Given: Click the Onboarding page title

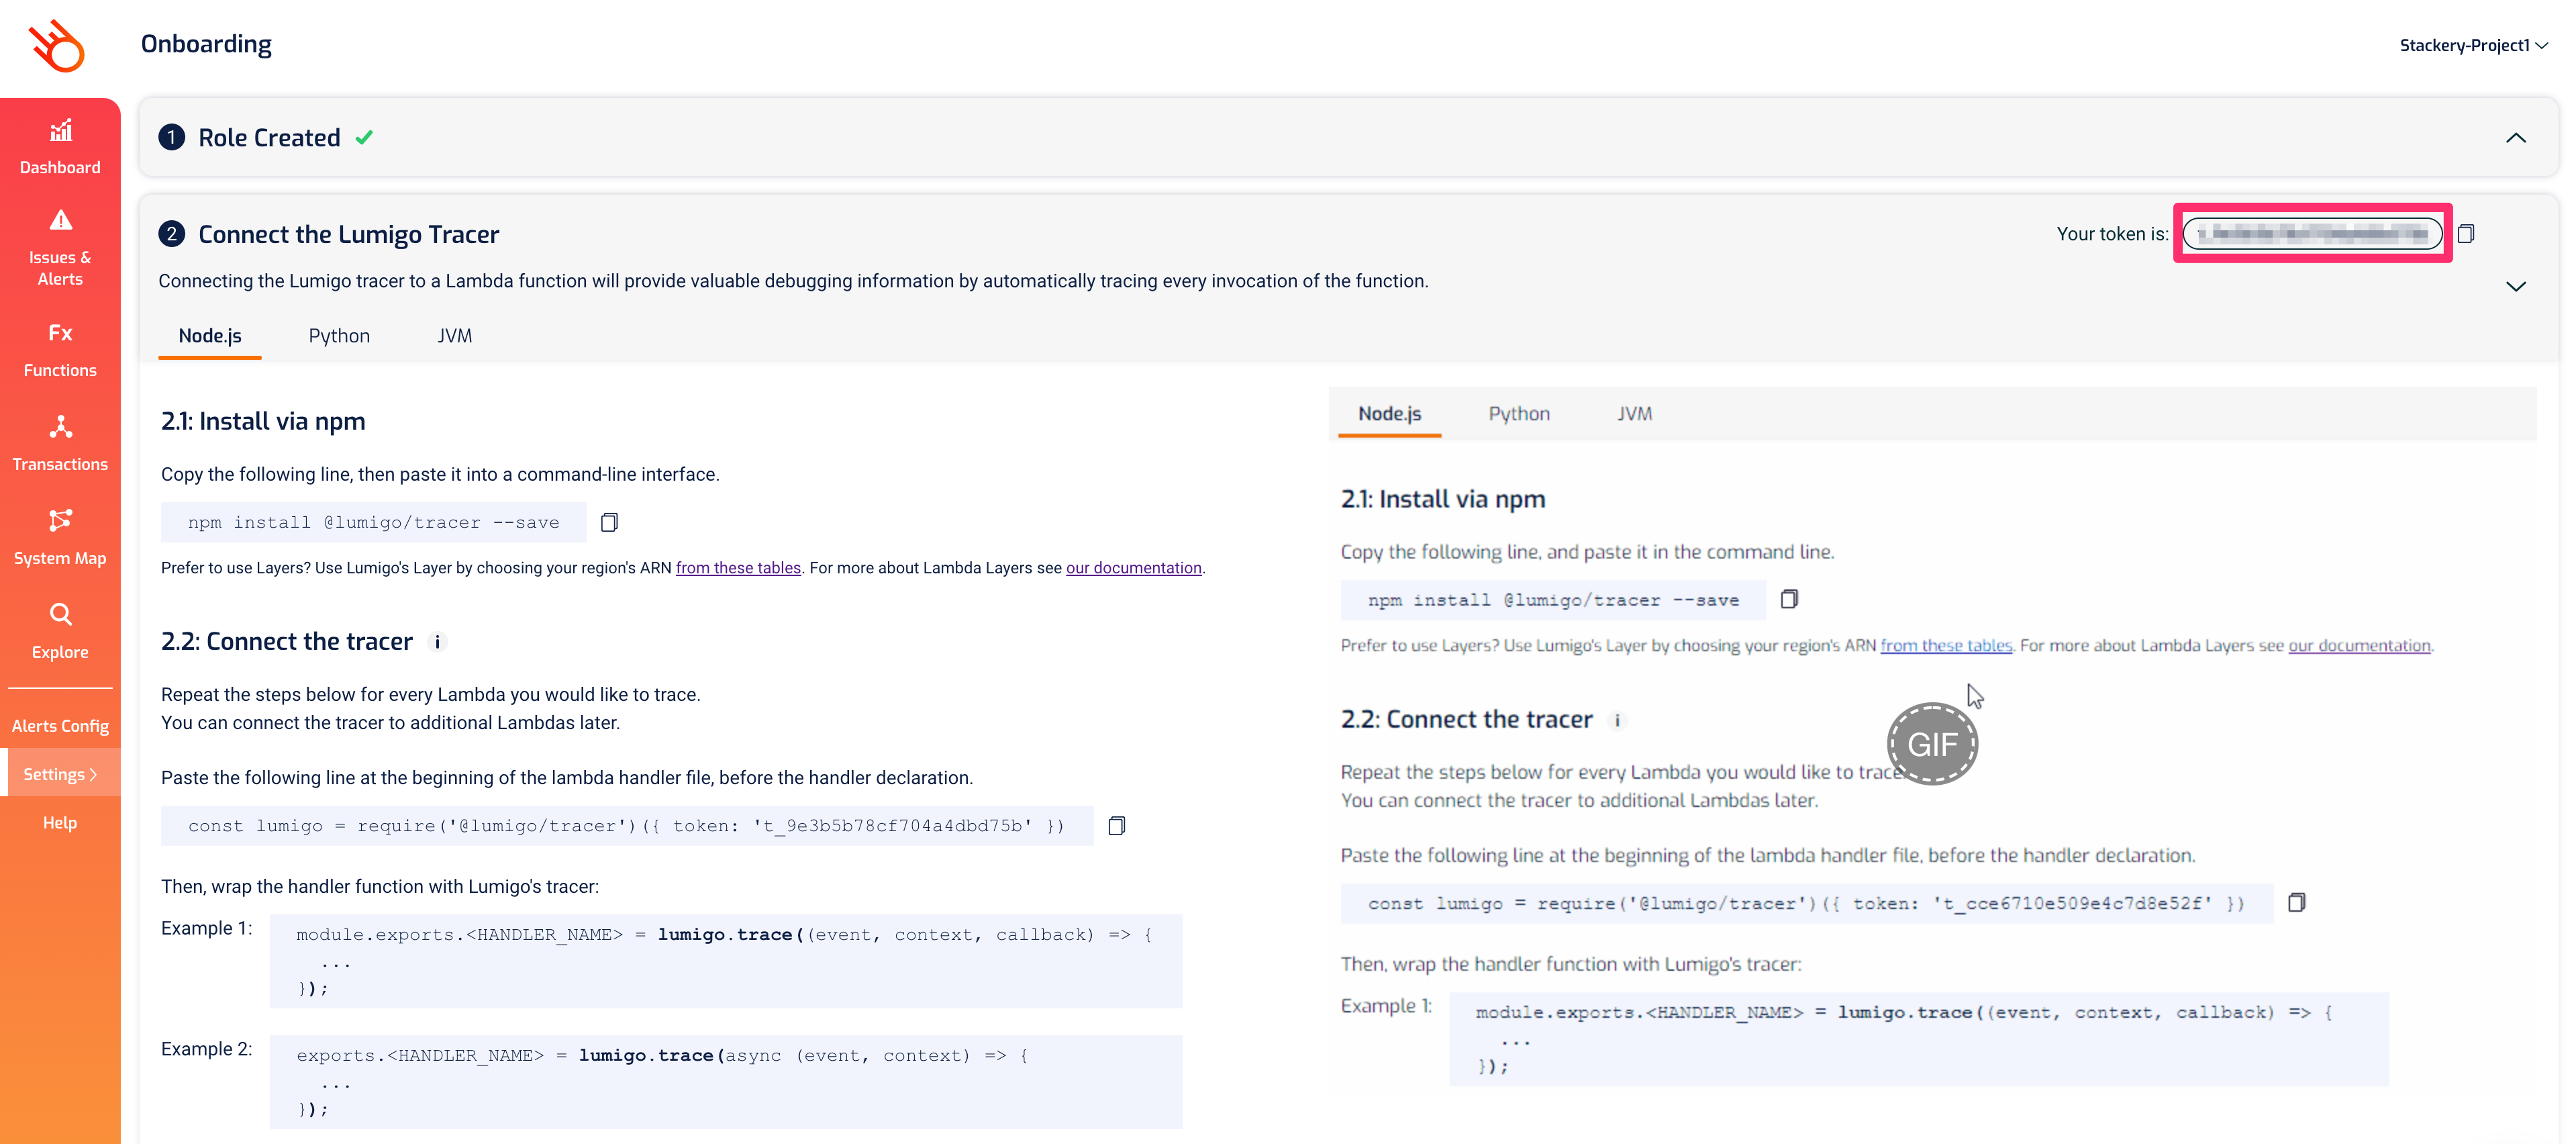Looking at the screenshot, I should tap(206, 45).
